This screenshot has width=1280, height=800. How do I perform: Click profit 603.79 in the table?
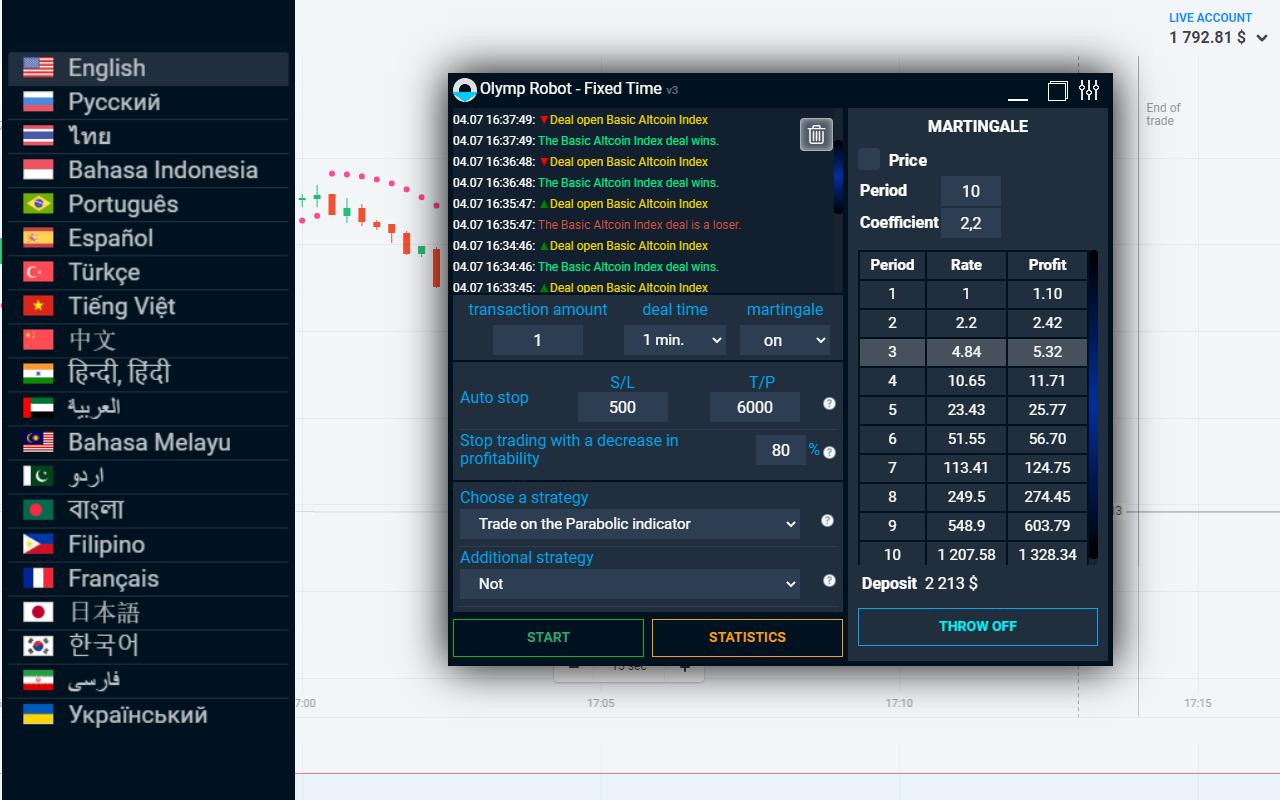(1047, 526)
